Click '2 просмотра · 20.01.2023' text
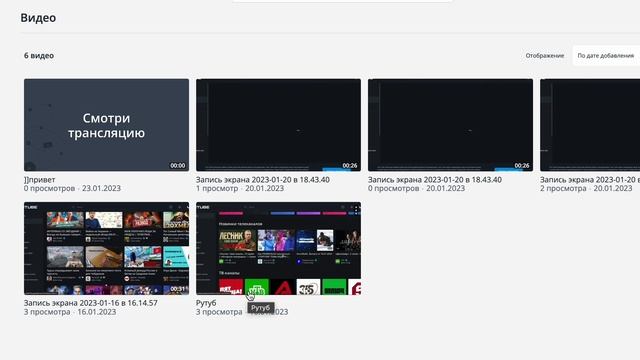This screenshot has width=640, height=360. pos(586,189)
